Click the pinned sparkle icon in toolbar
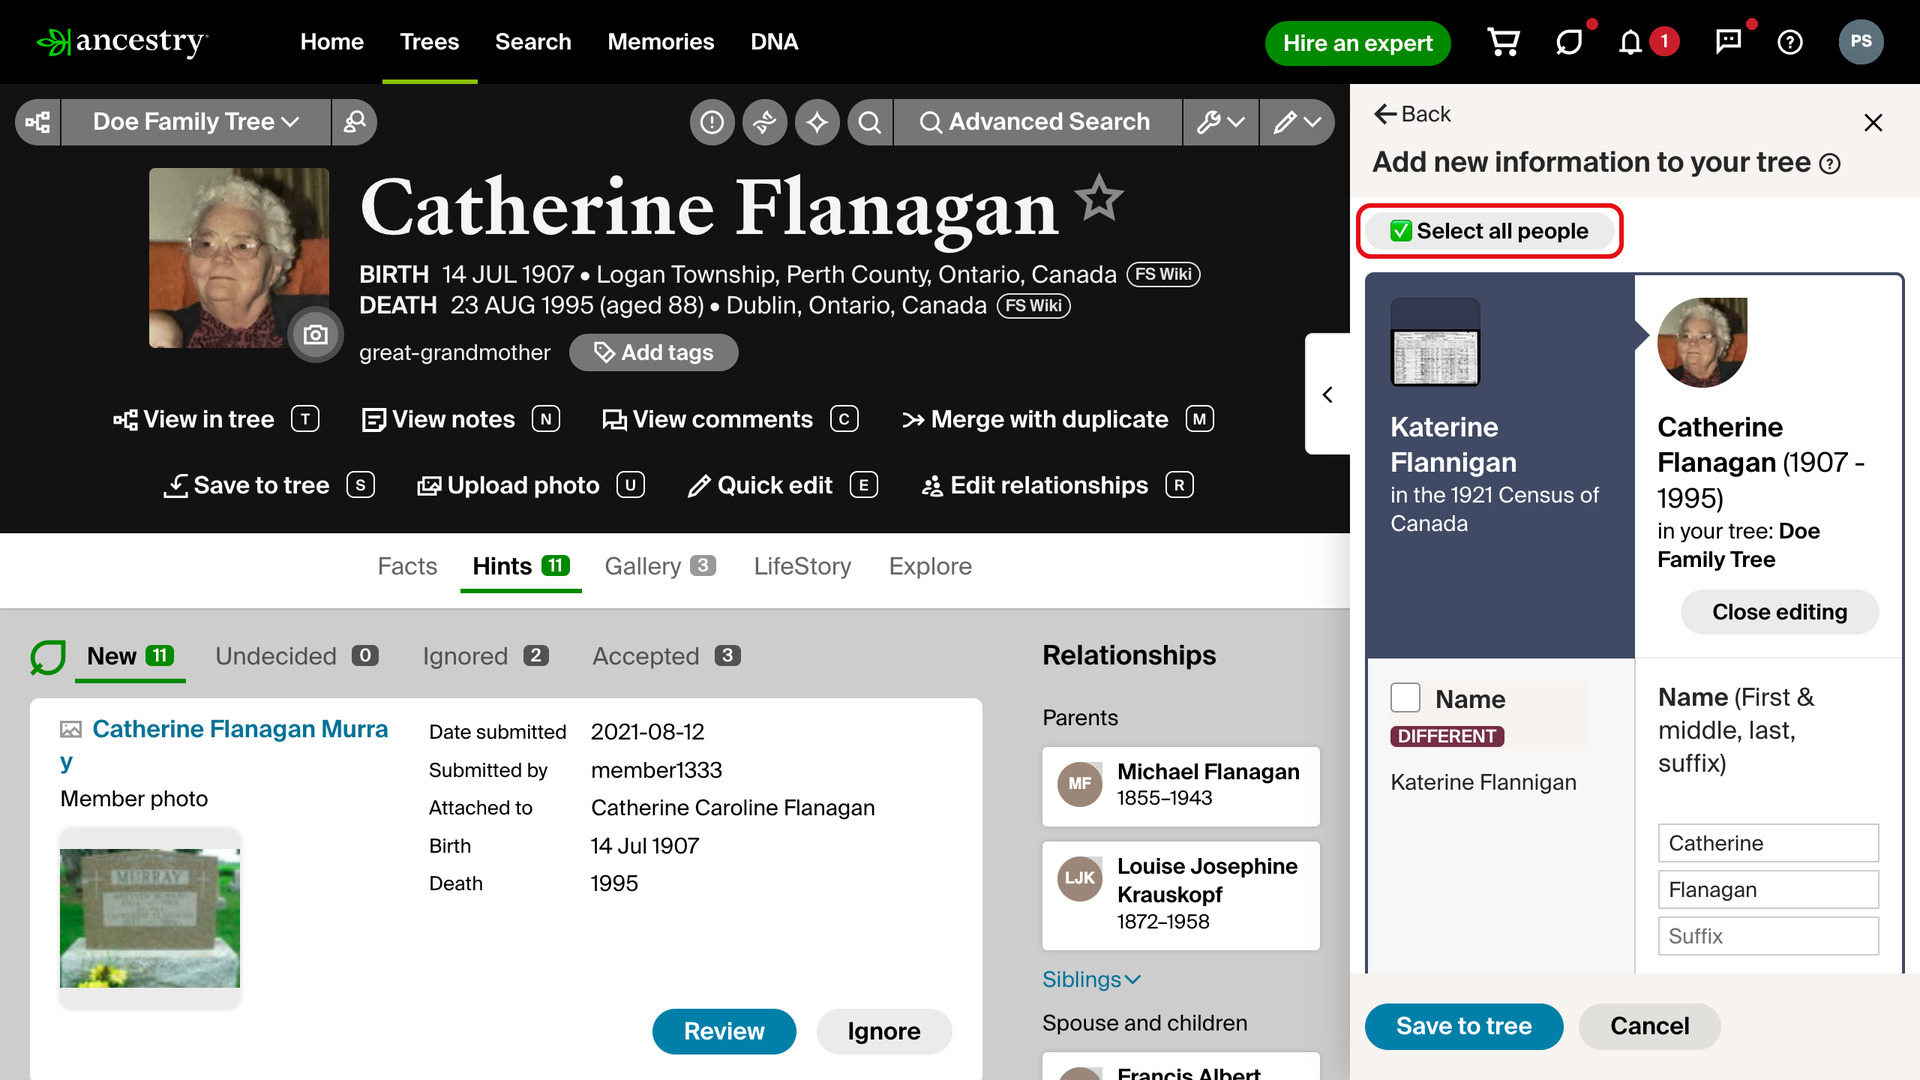1920x1080 pixels. pyautogui.click(x=764, y=122)
